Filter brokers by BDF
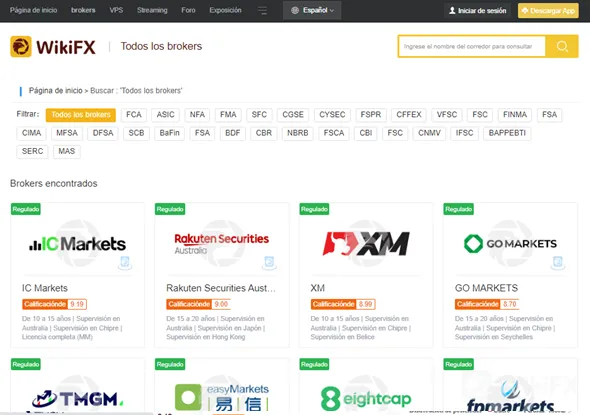Viewport: 590px width, 415px height. (233, 133)
